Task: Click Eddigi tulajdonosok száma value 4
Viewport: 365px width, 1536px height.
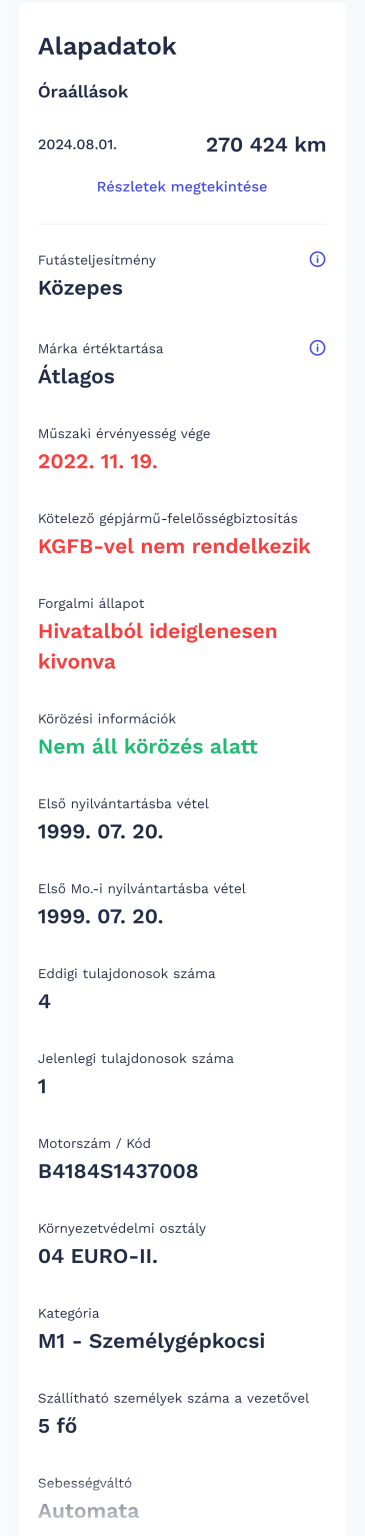Action: click(x=44, y=1001)
